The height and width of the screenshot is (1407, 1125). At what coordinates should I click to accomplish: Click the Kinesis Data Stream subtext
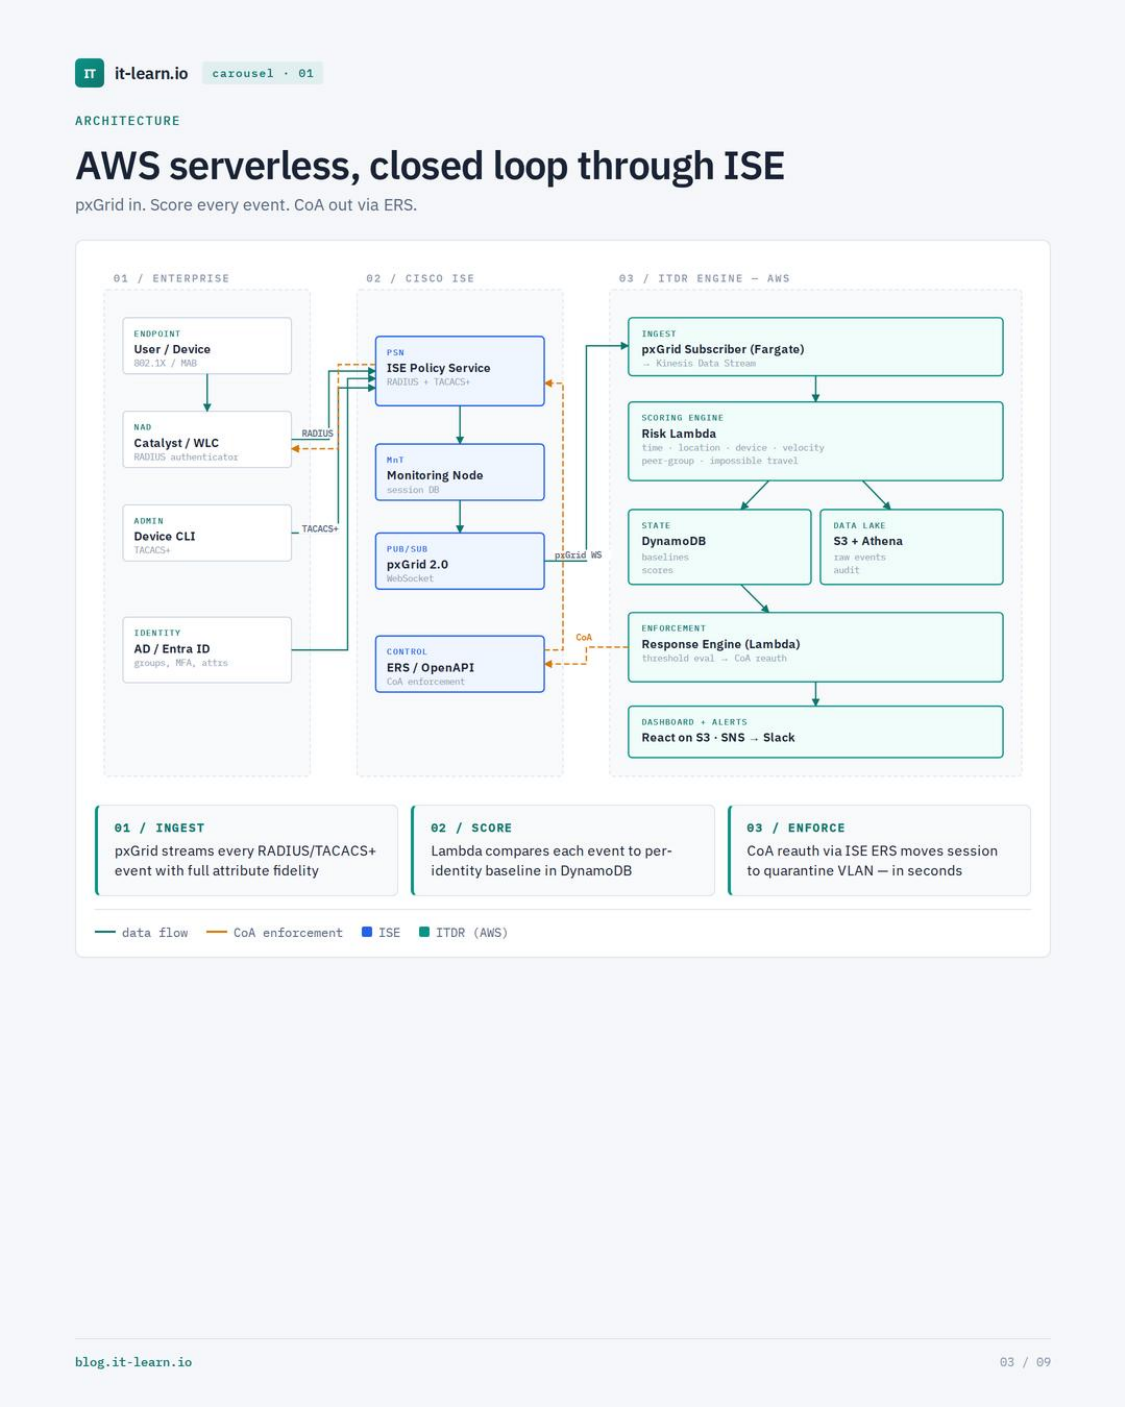[699, 364]
